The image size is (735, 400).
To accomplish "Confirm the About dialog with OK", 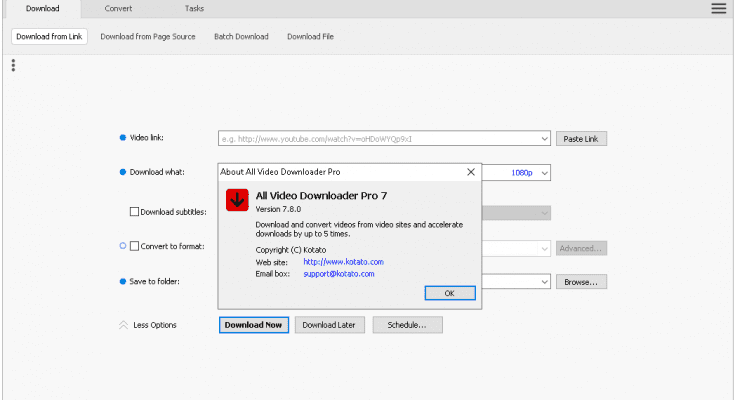I will click(x=450, y=293).
